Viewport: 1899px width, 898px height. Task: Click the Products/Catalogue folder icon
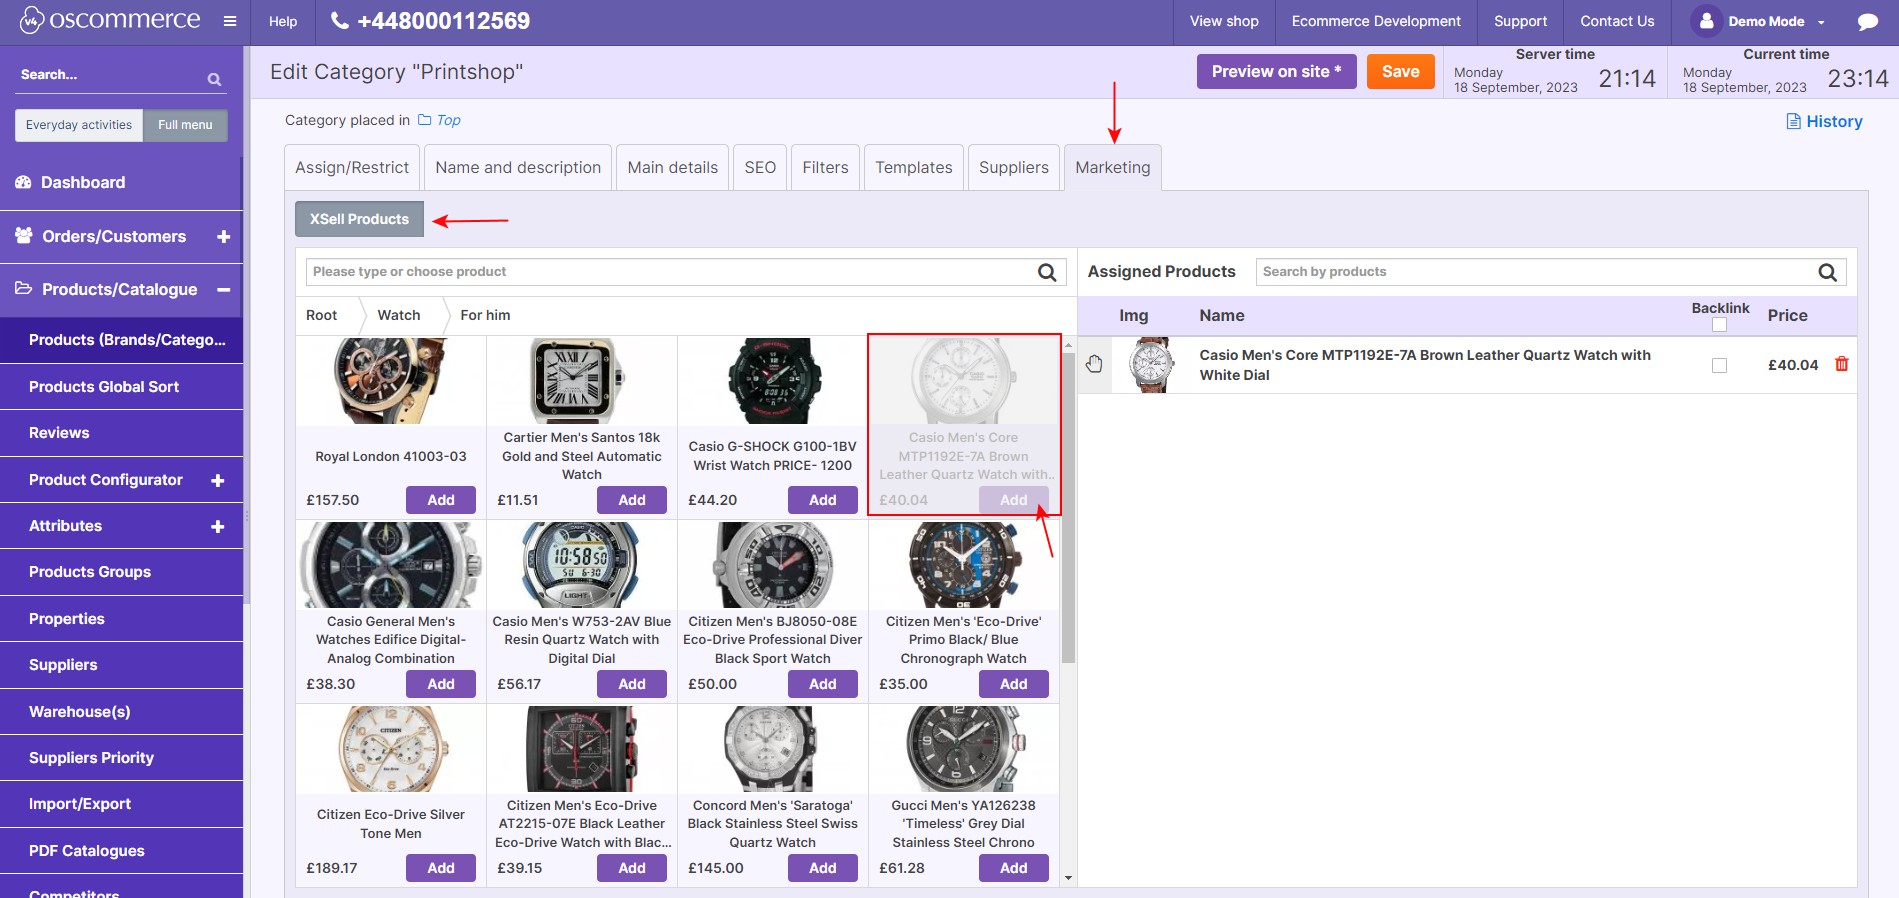click(24, 288)
